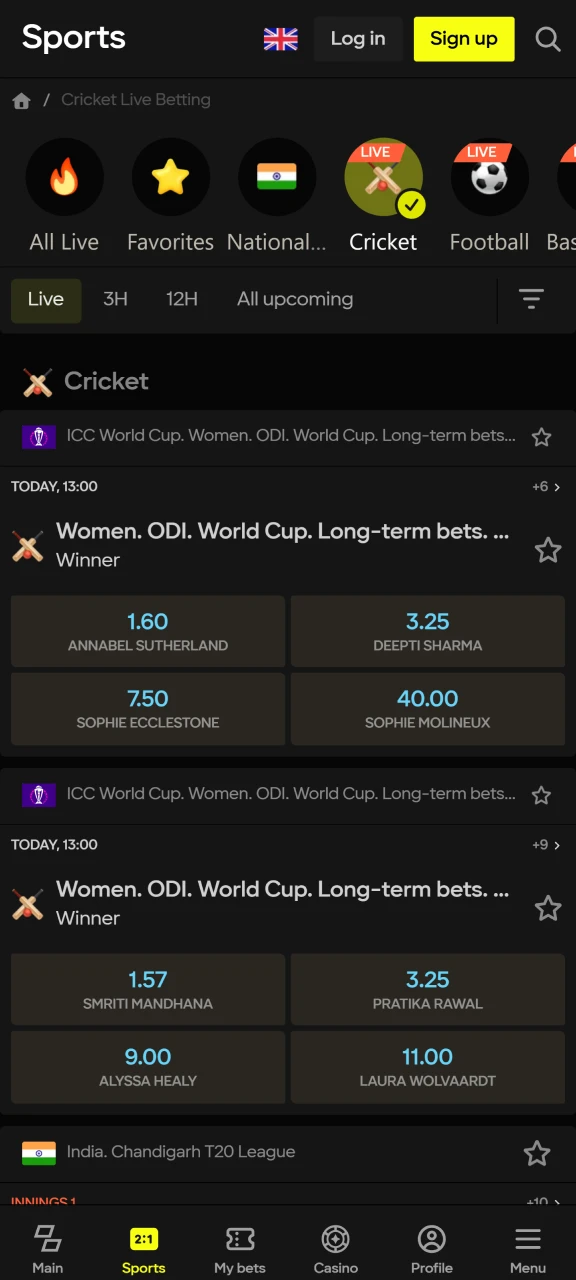Go to the home page icon
Image resolution: width=576 pixels, height=1280 pixels.
pos(21,100)
